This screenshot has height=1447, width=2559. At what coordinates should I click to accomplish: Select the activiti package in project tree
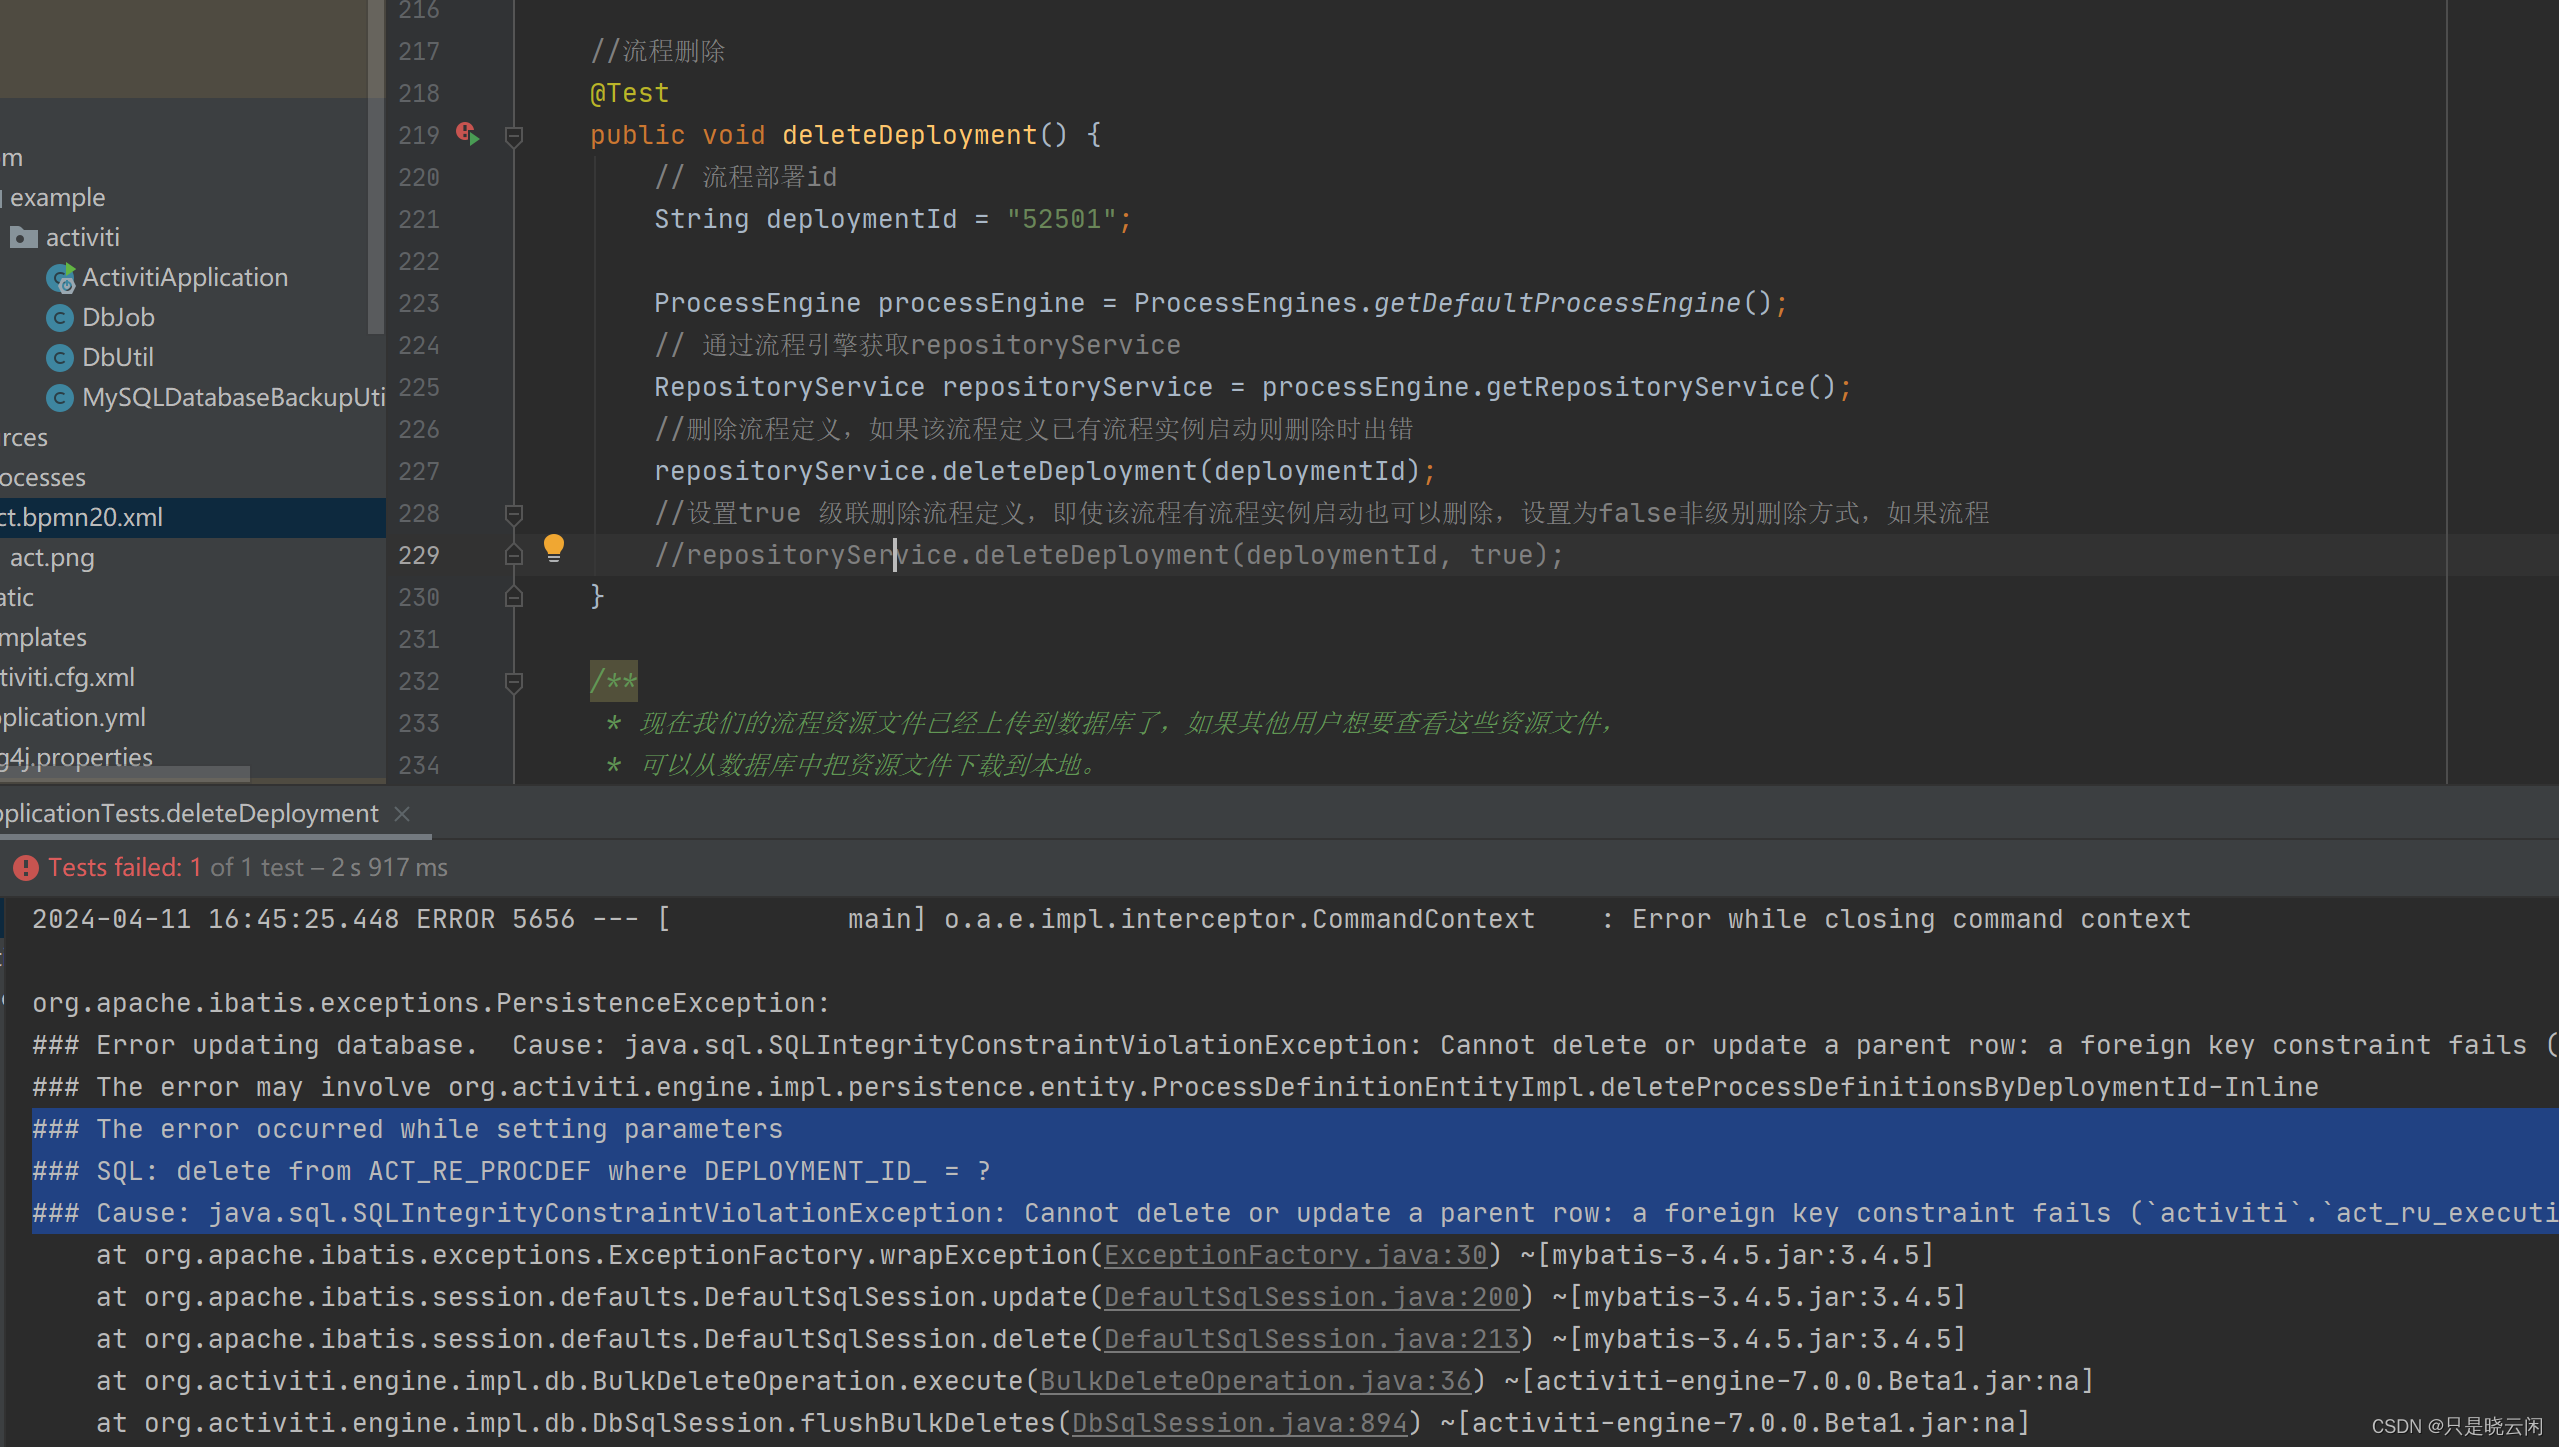[x=83, y=238]
